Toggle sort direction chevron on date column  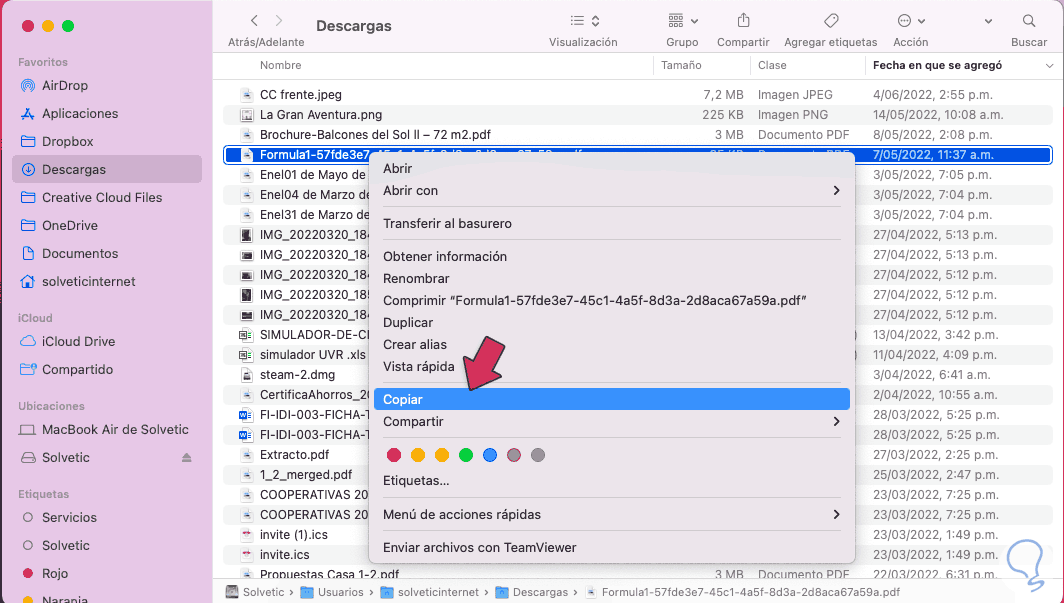point(1049,66)
